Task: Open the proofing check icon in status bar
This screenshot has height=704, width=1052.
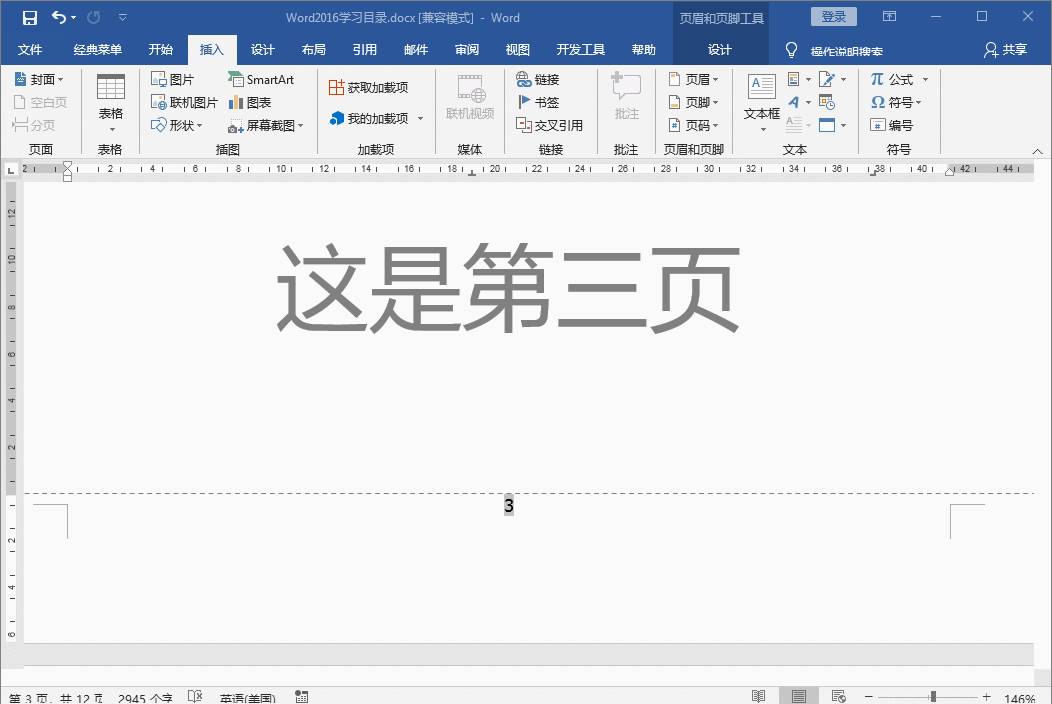Action: coord(195,697)
